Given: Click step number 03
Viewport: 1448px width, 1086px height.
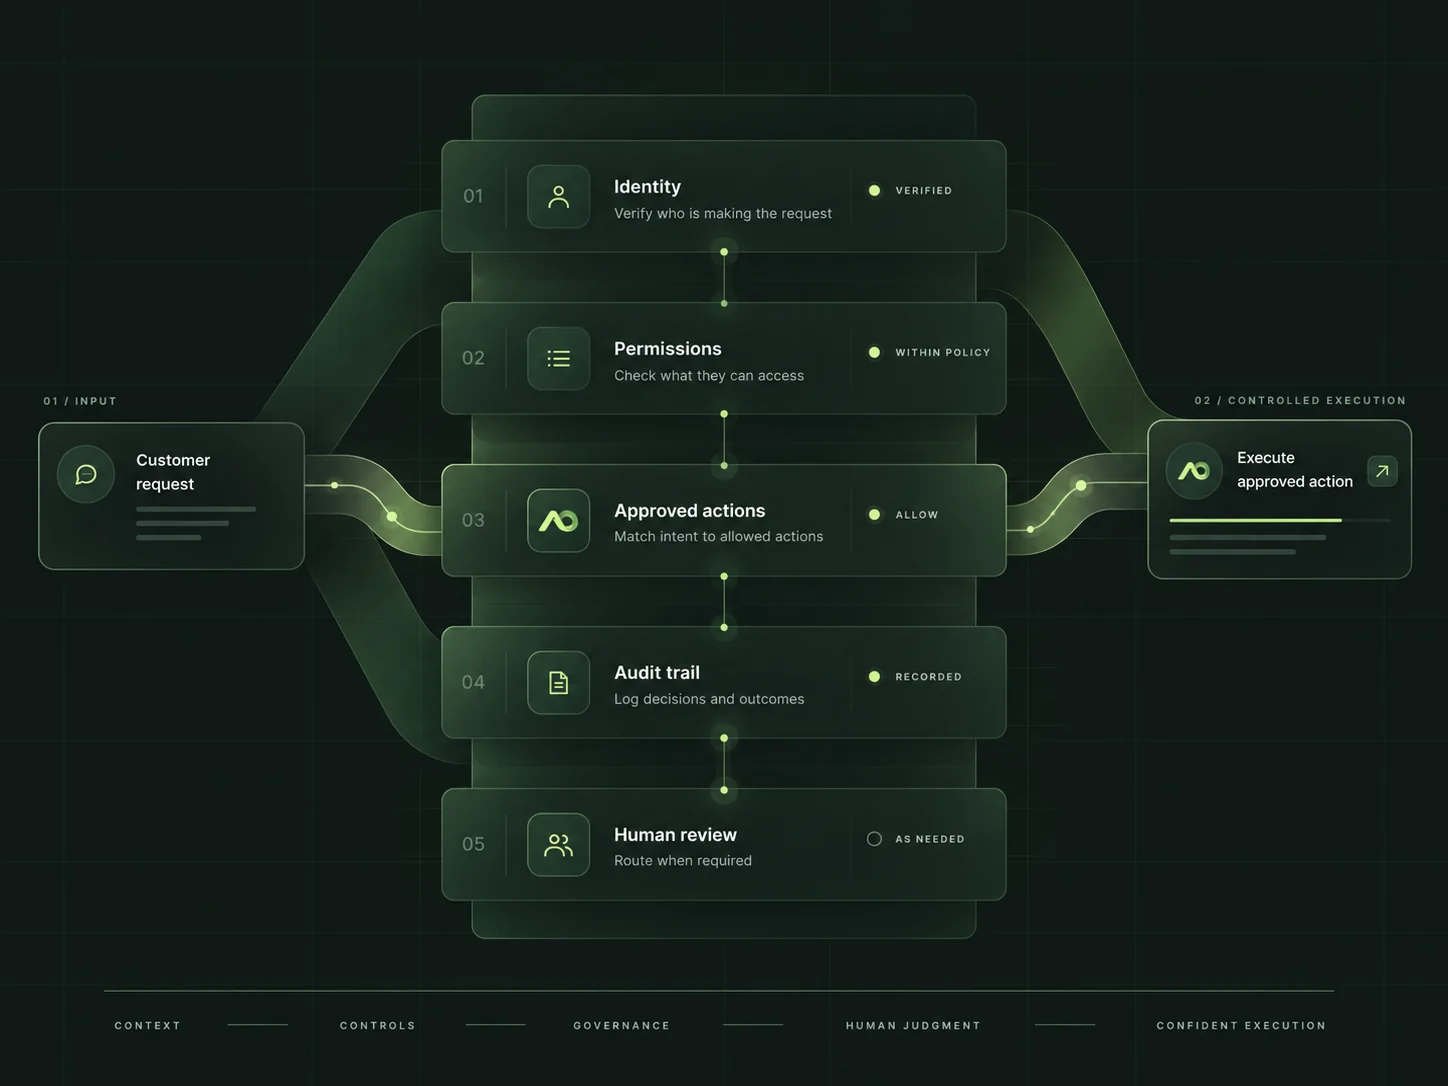Looking at the screenshot, I should pyautogui.click(x=473, y=520).
